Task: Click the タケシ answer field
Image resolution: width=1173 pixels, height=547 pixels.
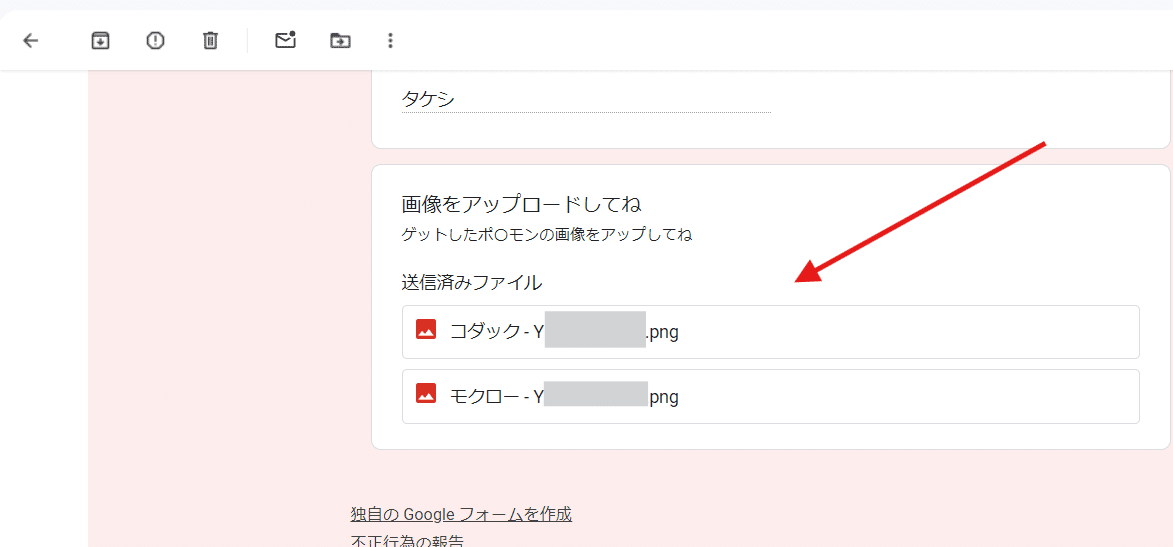Action: tap(586, 100)
